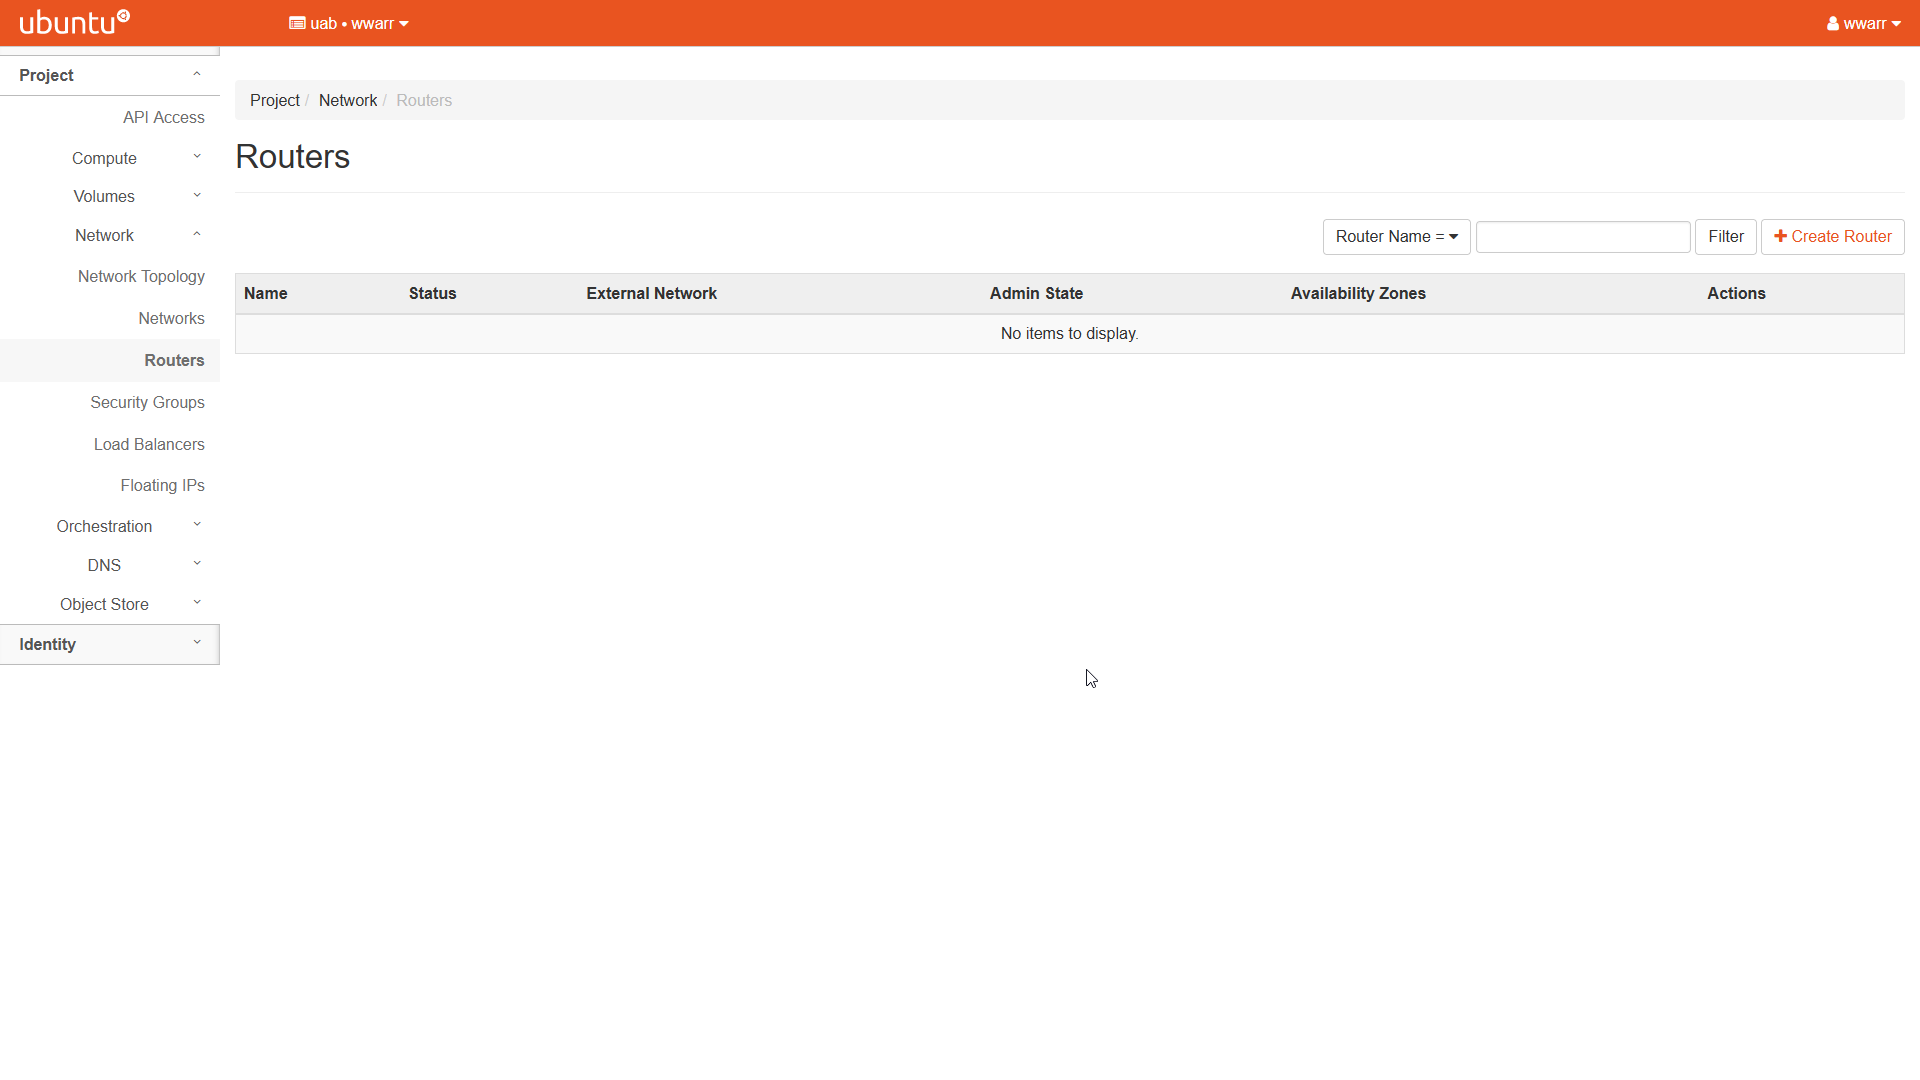Open the wwarr user menu
Screen dimensions: 1920x1080
(1864, 23)
